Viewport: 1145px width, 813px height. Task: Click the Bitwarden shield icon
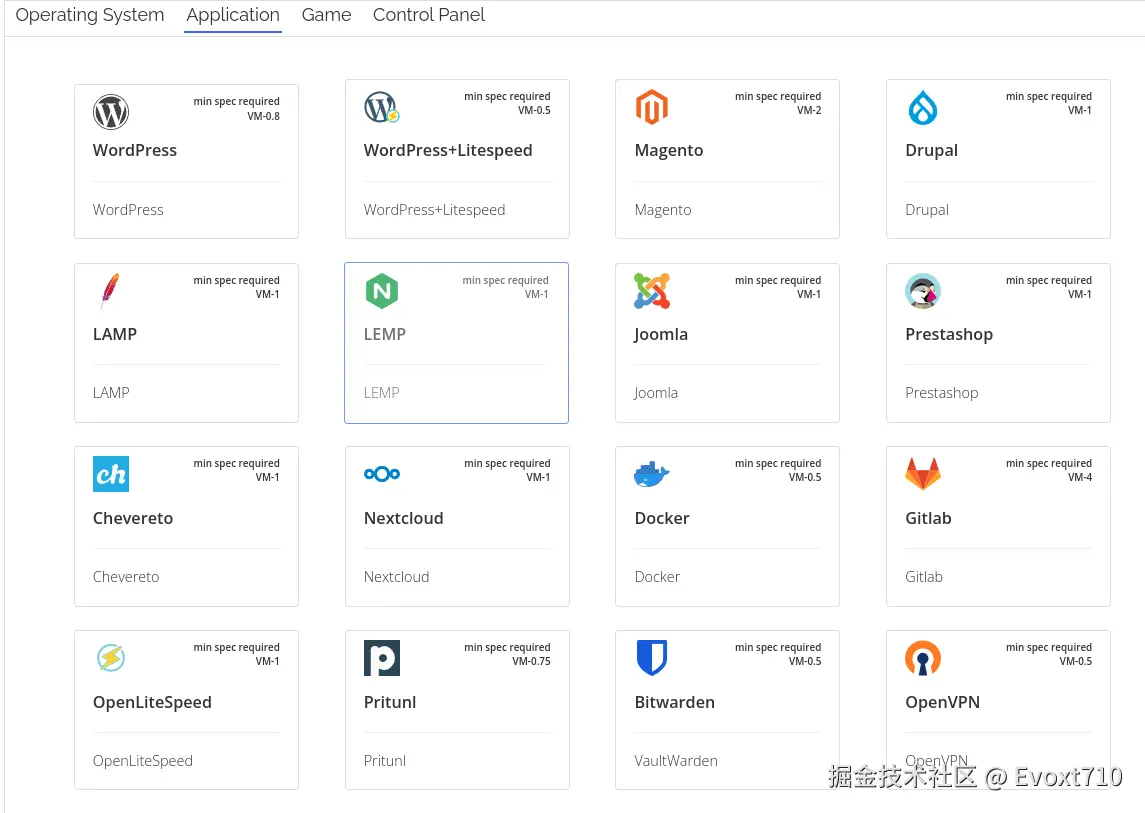(x=651, y=658)
